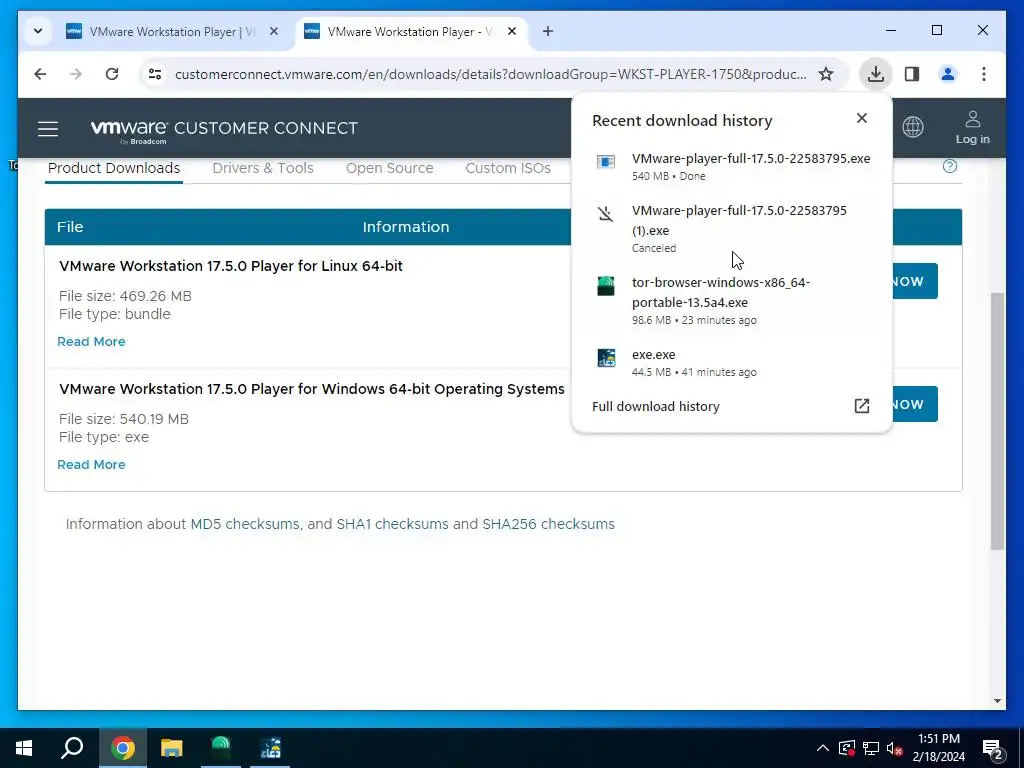
Task: Open exe.exe download entry
Action: (731, 362)
